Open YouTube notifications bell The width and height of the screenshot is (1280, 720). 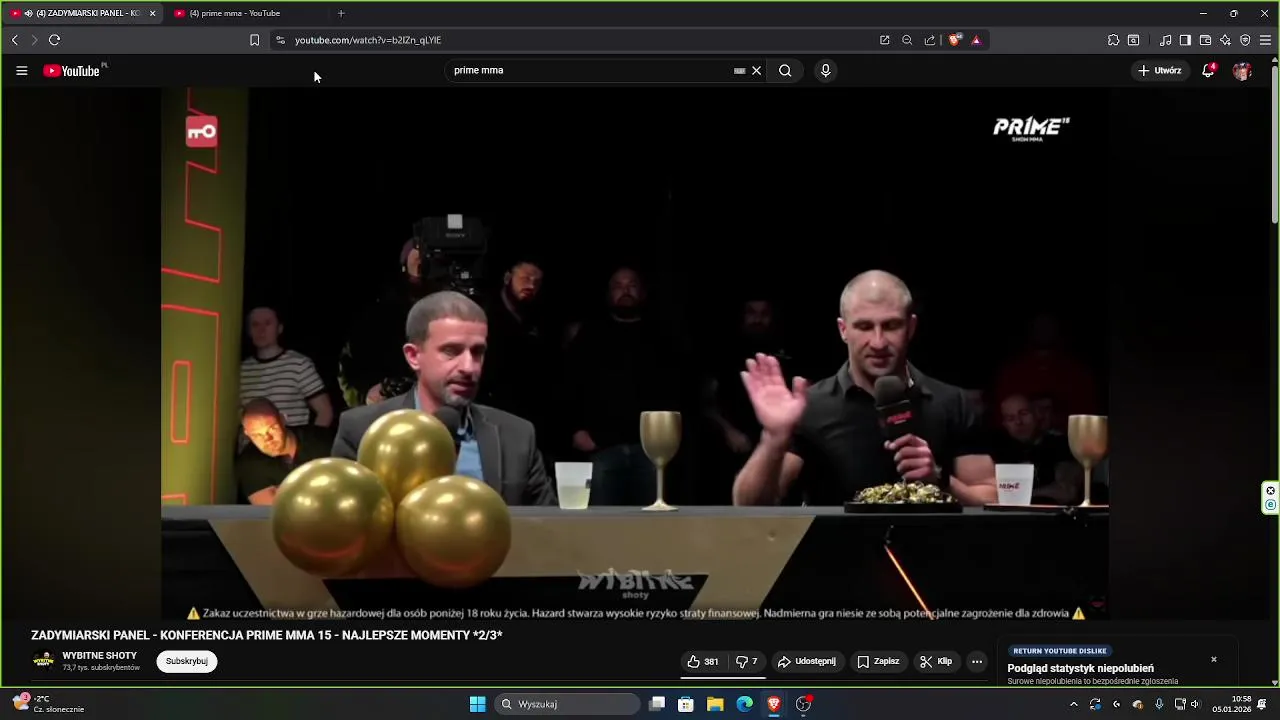click(1208, 71)
